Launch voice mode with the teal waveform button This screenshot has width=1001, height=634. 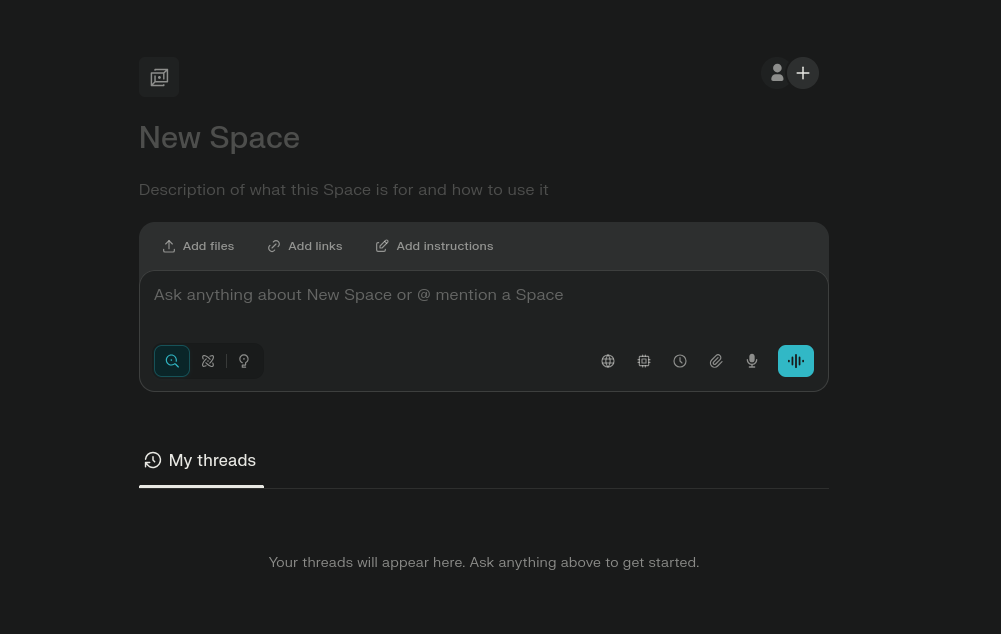pos(796,361)
